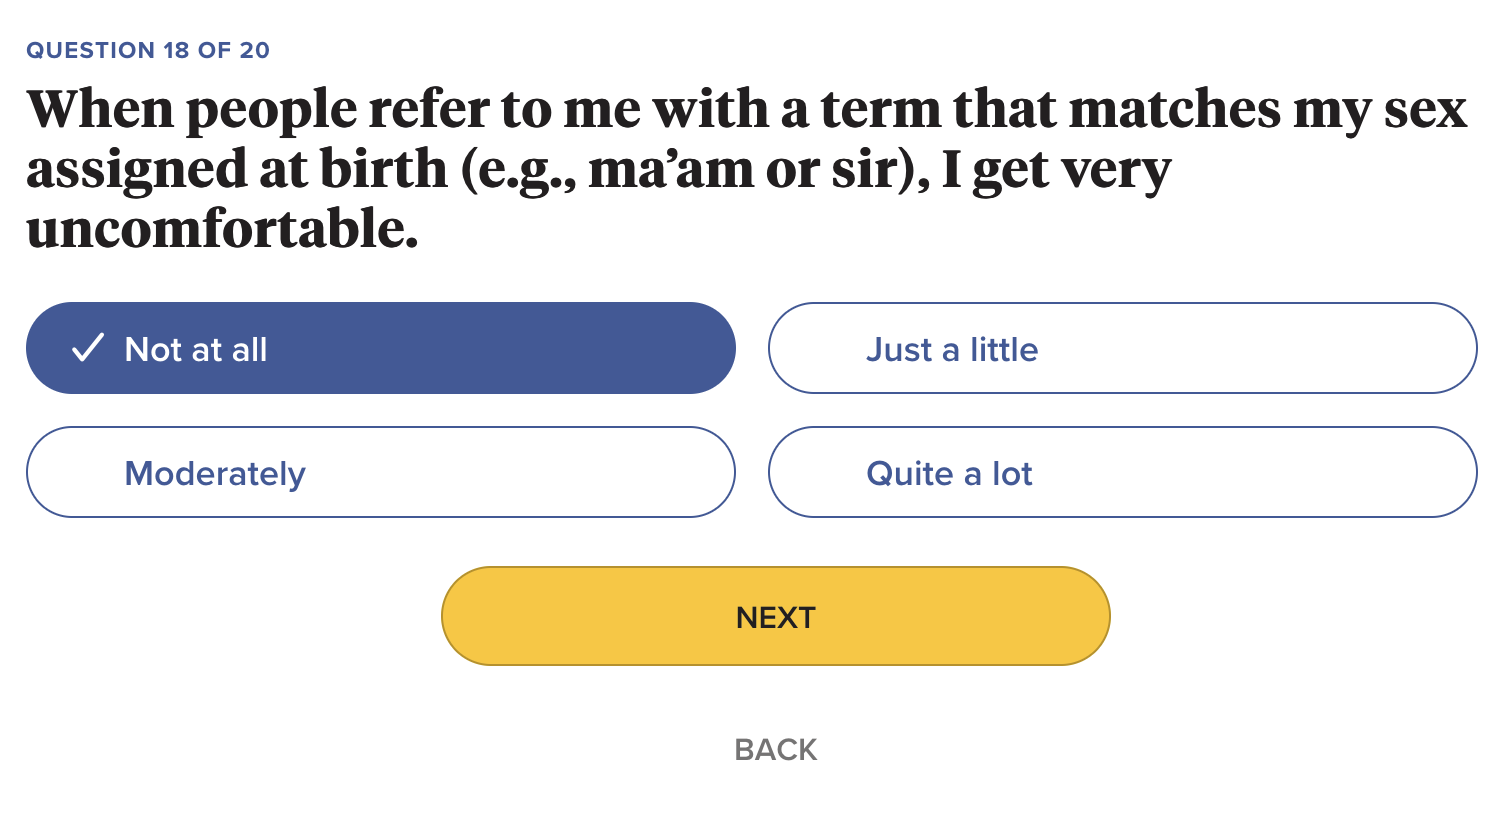Click the "Question 18 of 20" progress label
The height and width of the screenshot is (832, 1496).
(x=148, y=50)
